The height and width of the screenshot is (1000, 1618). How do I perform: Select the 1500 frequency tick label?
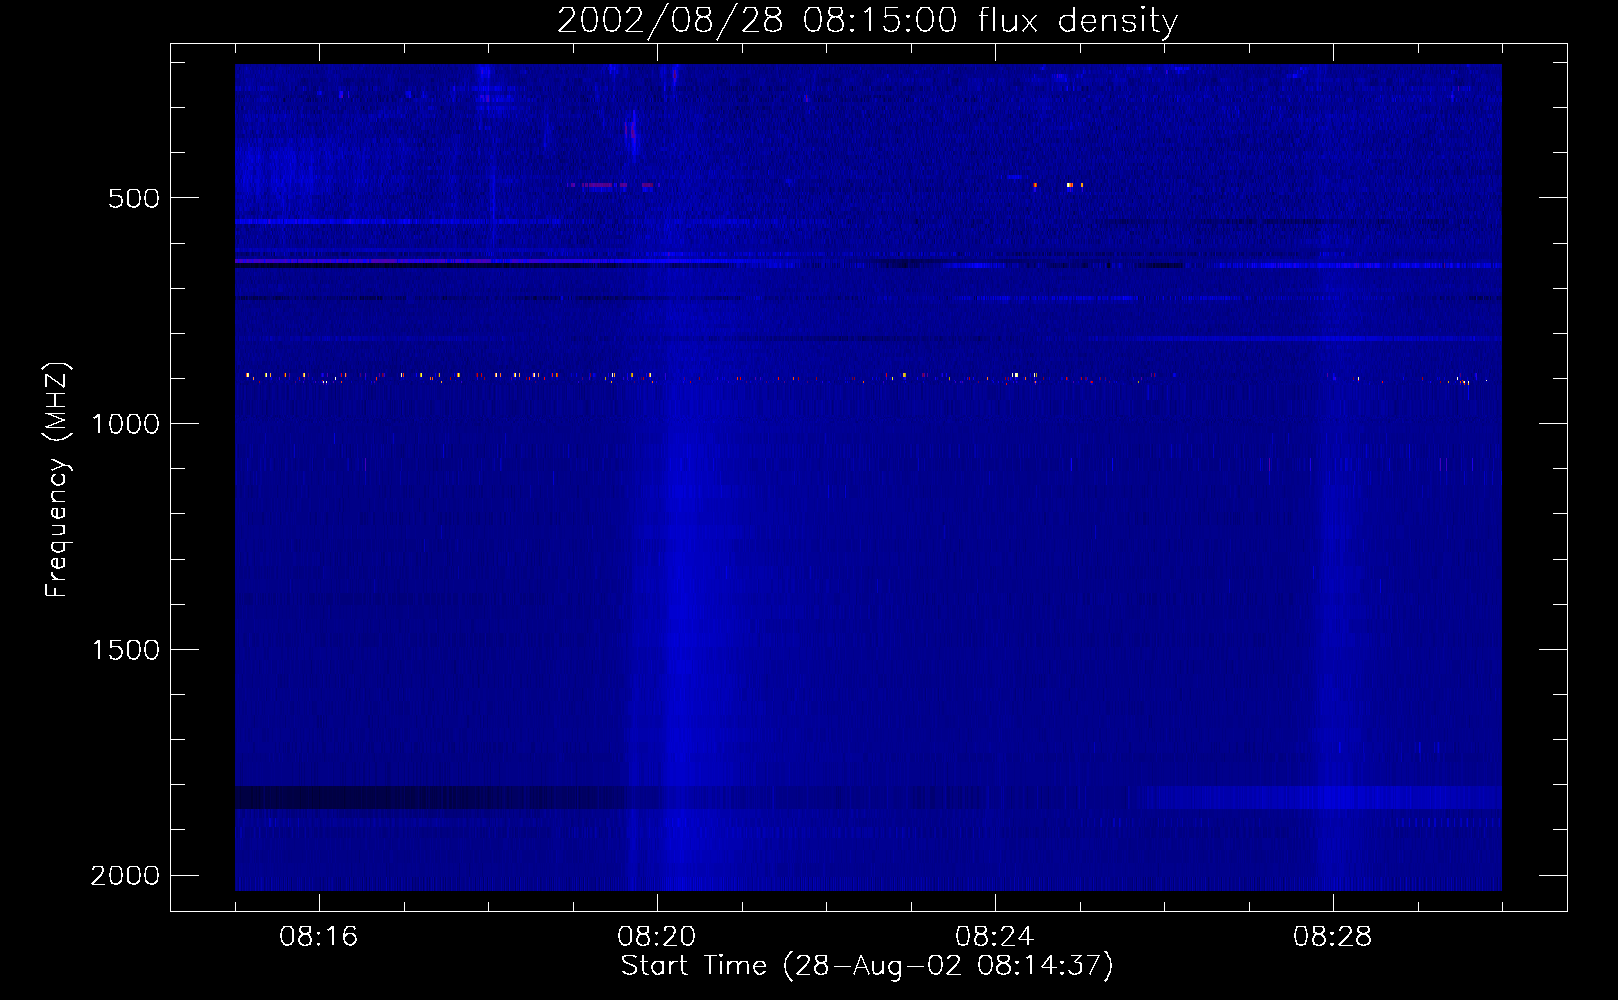[x=125, y=650]
